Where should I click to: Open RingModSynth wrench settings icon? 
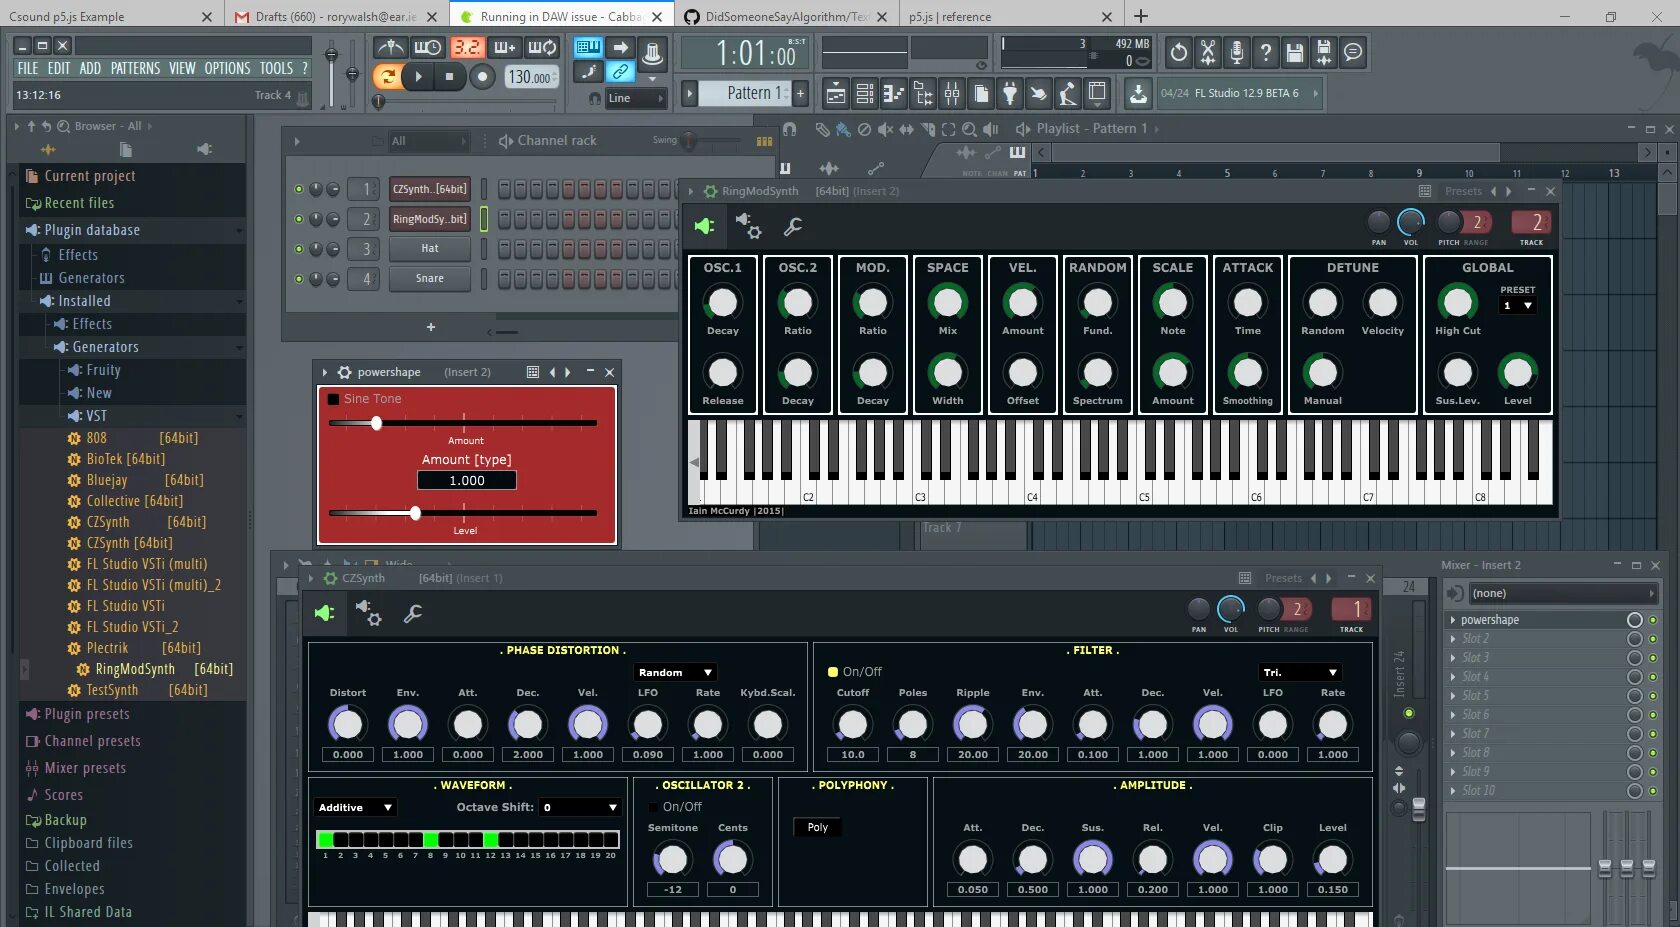[793, 227]
